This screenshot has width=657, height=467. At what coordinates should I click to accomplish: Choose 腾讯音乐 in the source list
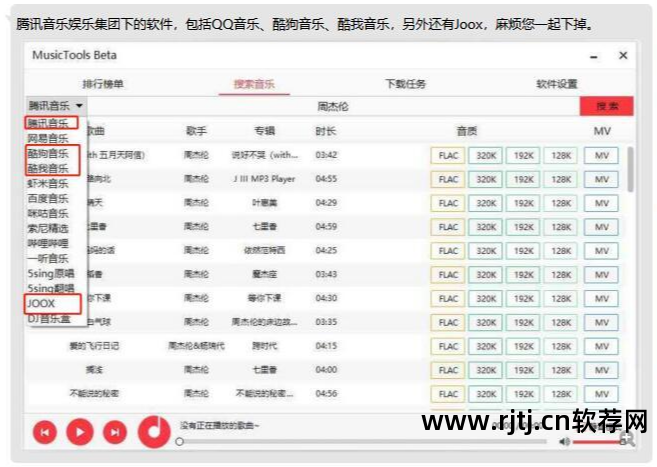click(48, 123)
